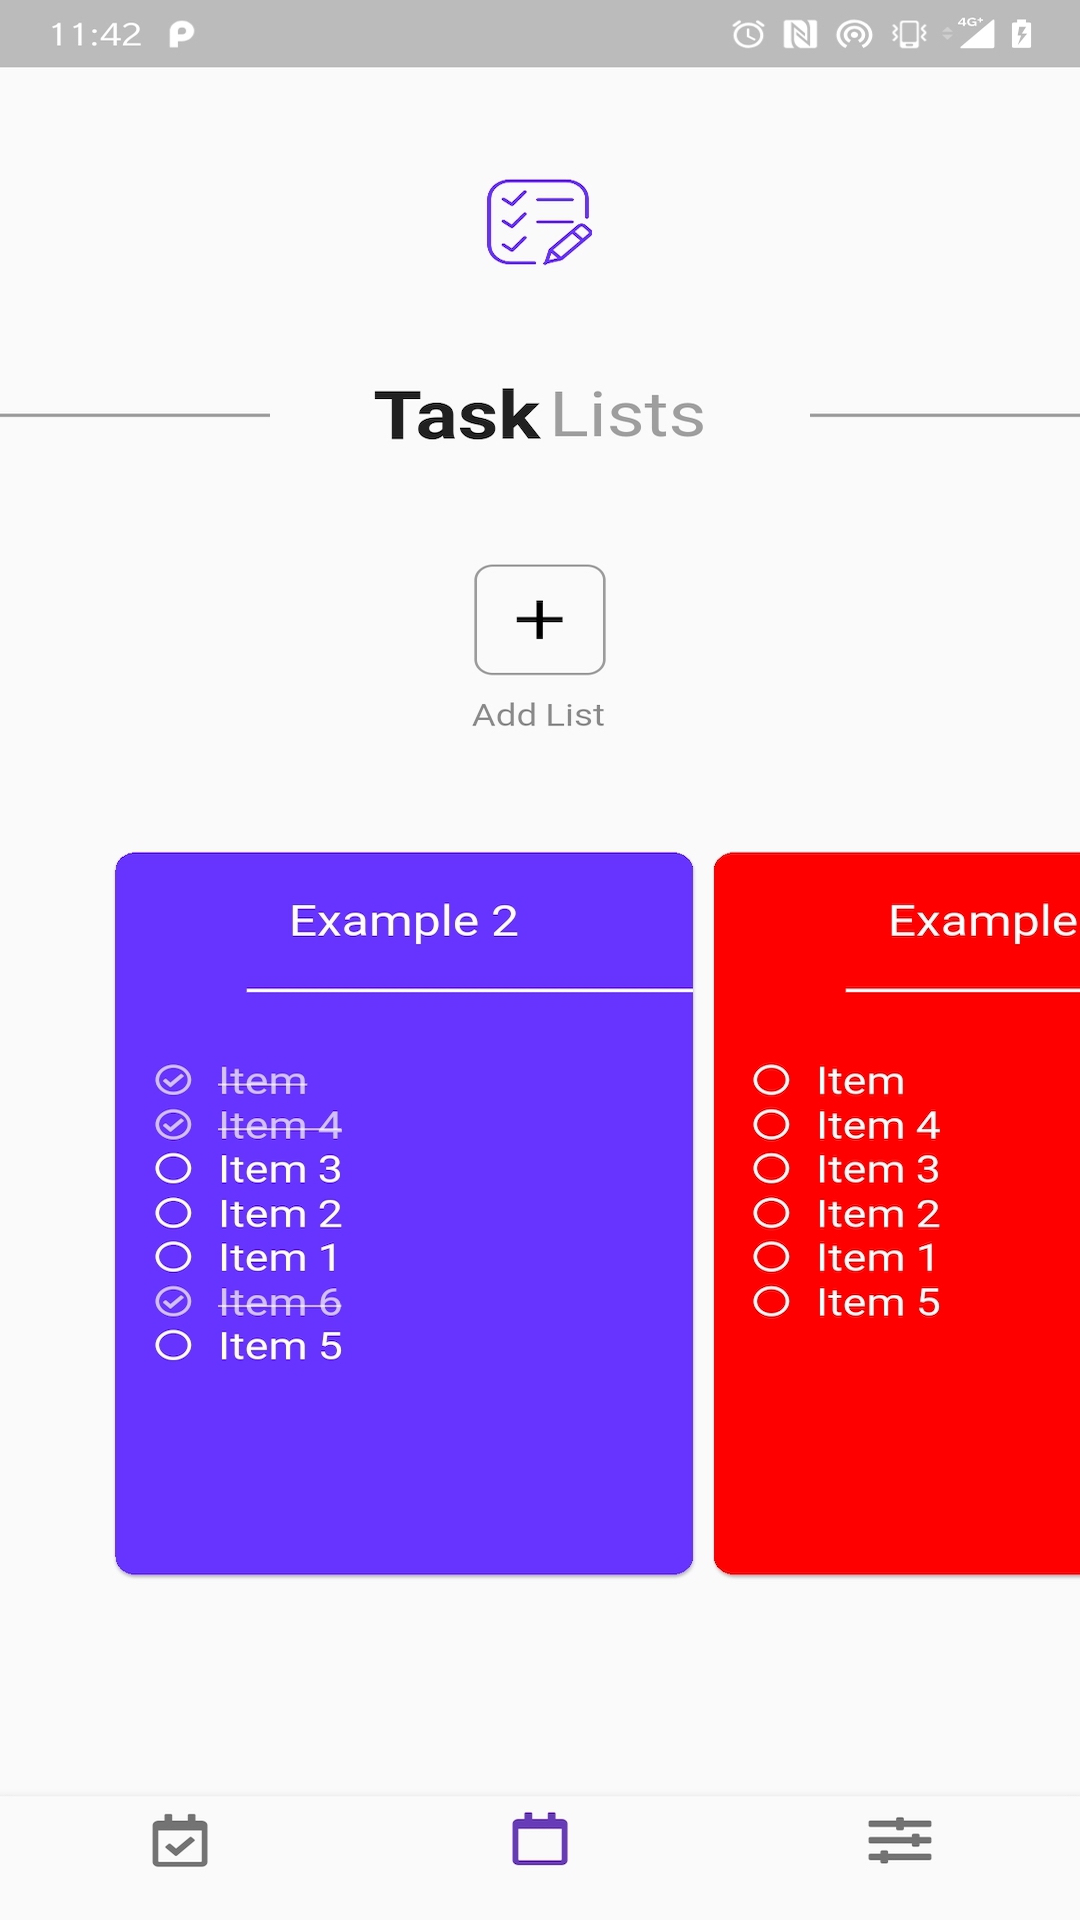
Task: Uncheck the first struck-through Item in Example 2
Action: click(173, 1081)
